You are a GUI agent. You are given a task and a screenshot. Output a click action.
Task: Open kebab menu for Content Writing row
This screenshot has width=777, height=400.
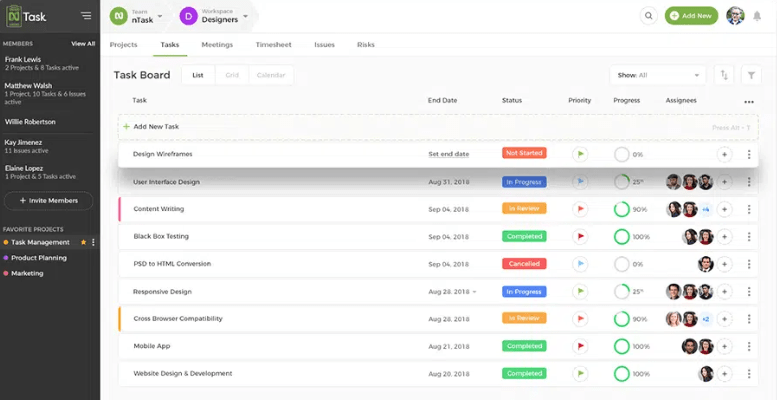[749, 209]
